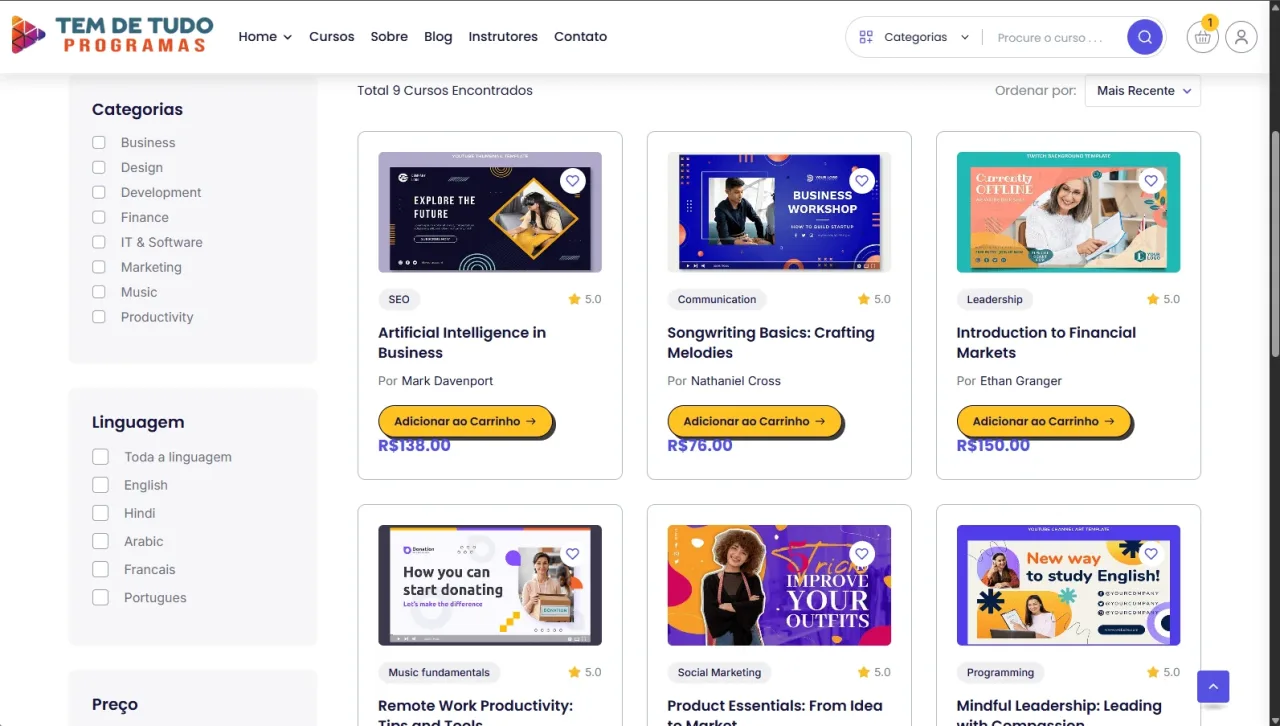Enable the Toda a linguagem language filter
The image size is (1280, 726).
(100, 457)
